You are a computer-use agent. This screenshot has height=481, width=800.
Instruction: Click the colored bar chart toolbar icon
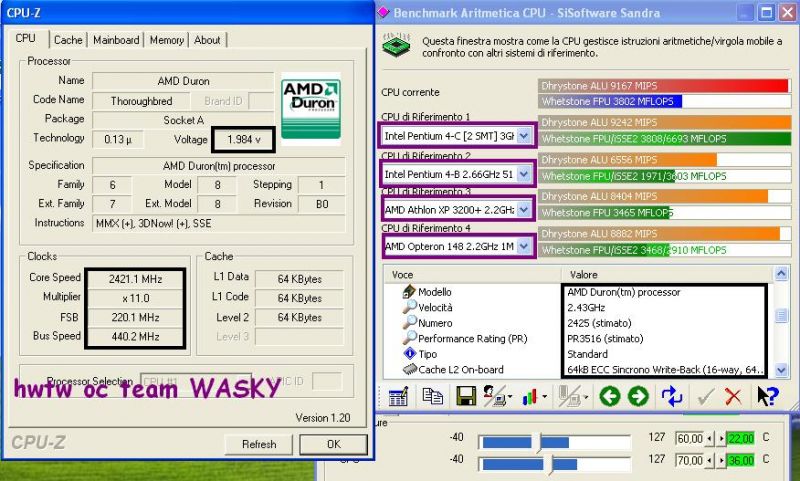tap(531, 396)
